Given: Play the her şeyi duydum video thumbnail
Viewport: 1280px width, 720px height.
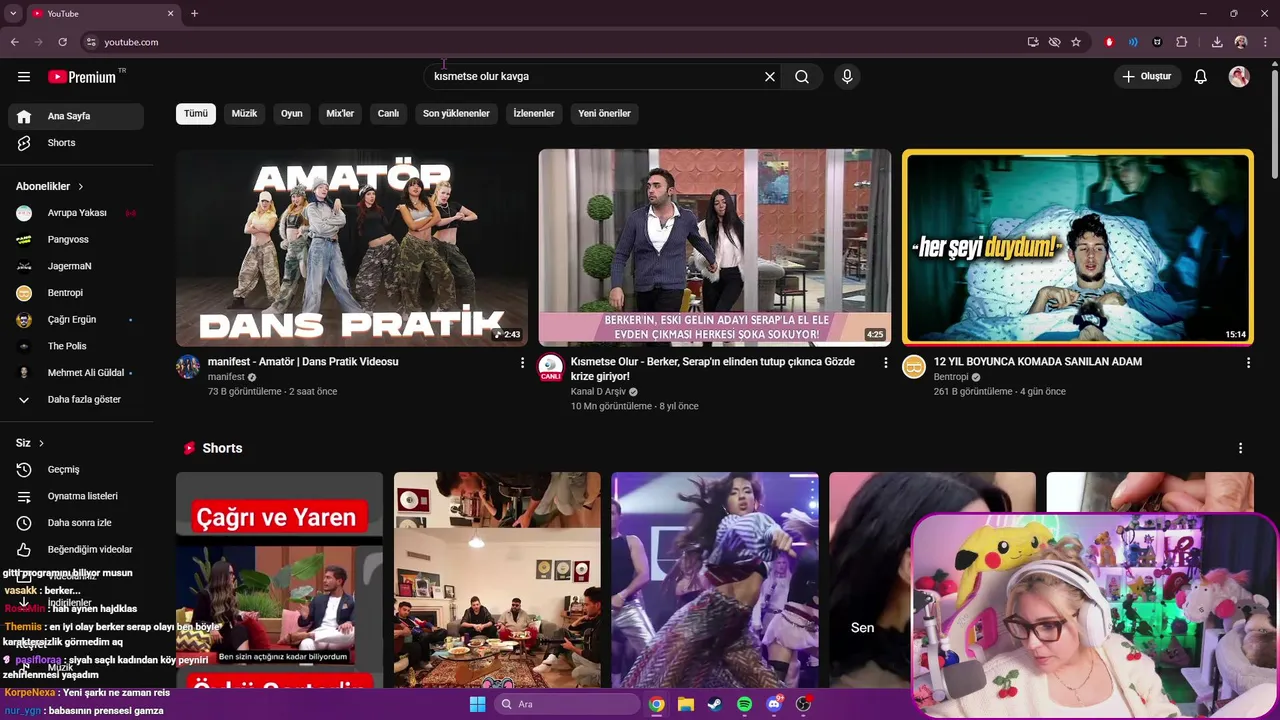Looking at the screenshot, I should coord(1078,248).
